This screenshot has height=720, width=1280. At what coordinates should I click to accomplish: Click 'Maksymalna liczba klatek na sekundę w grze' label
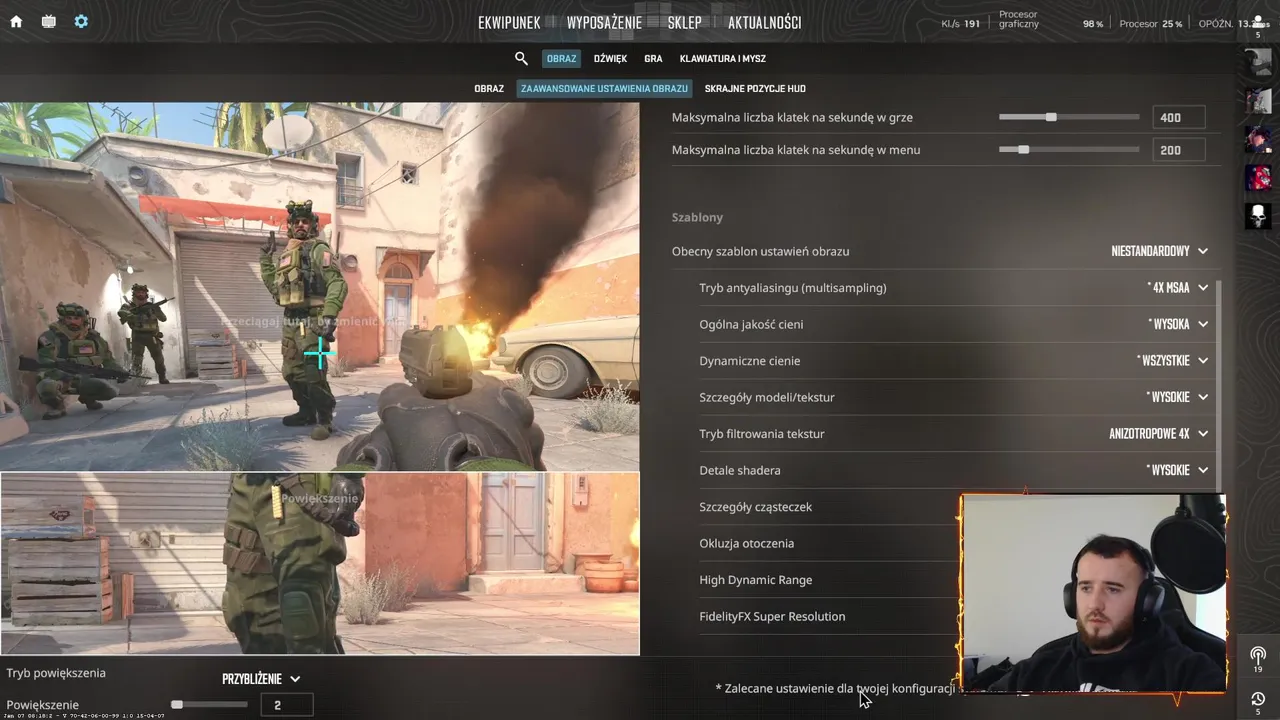pyautogui.click(x=792, y=117)
